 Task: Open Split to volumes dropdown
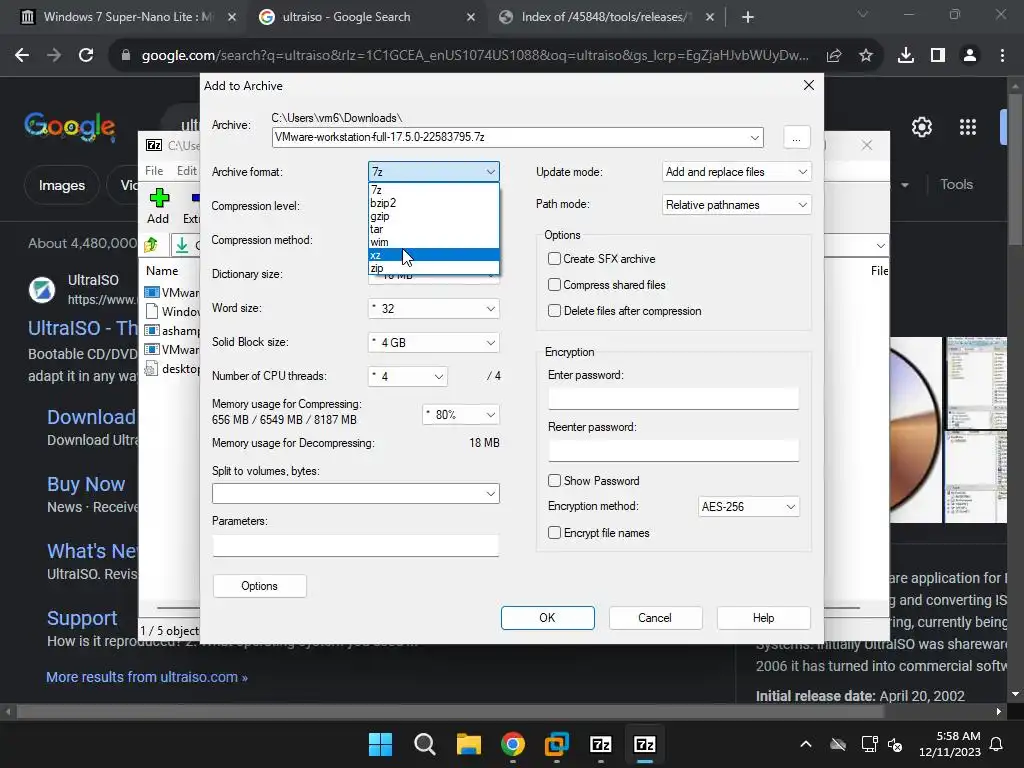coord(356,494)
